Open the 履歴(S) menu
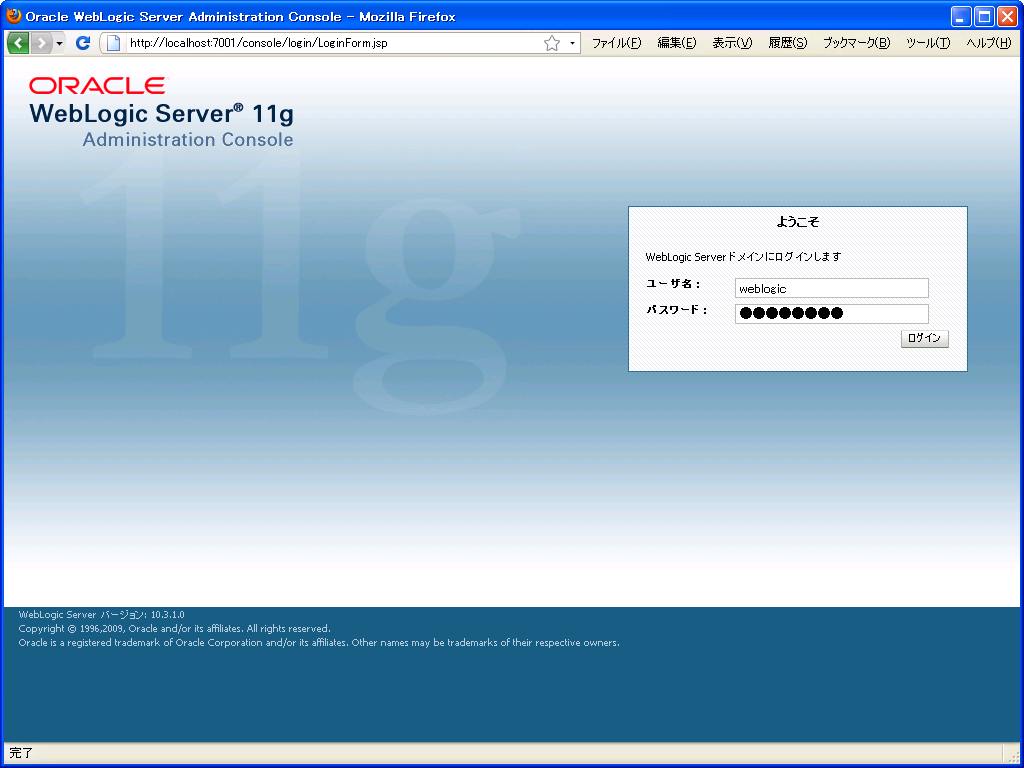Image resolution: width=1024 pixels, height=768 pixels. (788, 43)
